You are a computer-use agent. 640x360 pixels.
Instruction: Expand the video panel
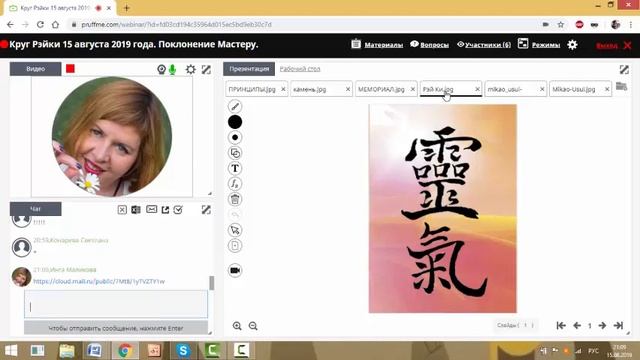click(206, 69)
